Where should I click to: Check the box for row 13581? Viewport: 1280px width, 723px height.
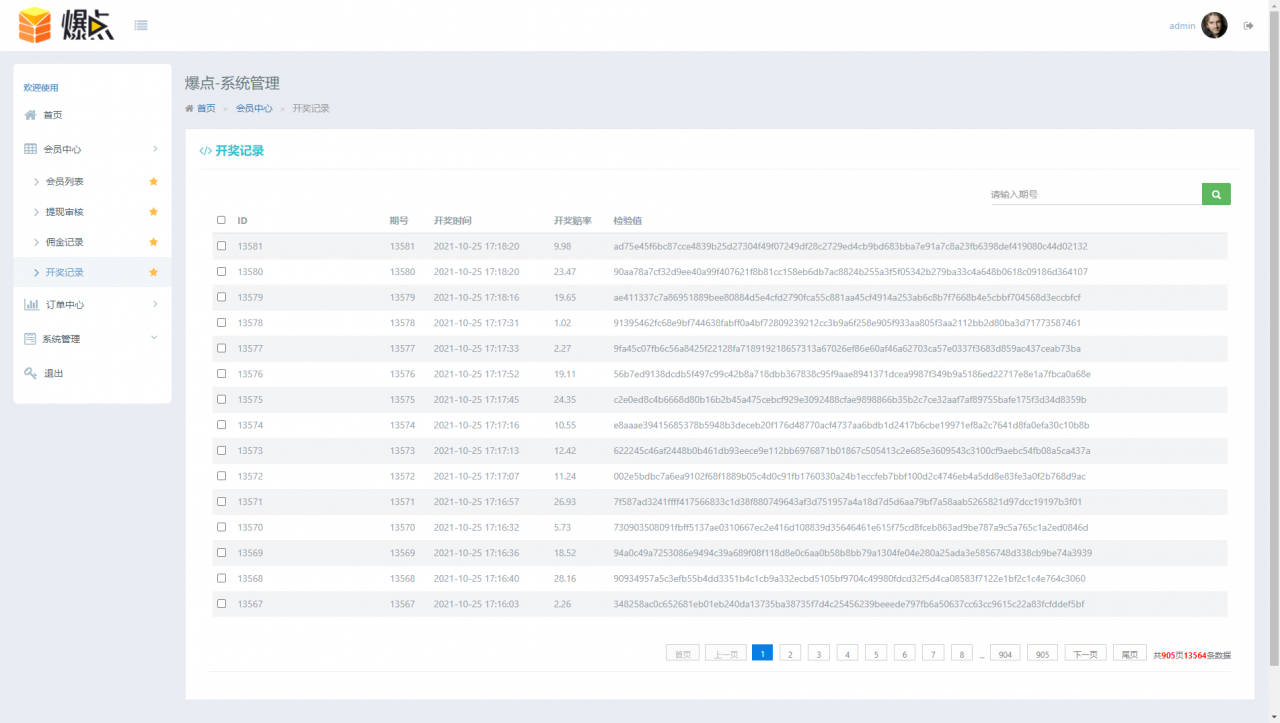(221, 246)
